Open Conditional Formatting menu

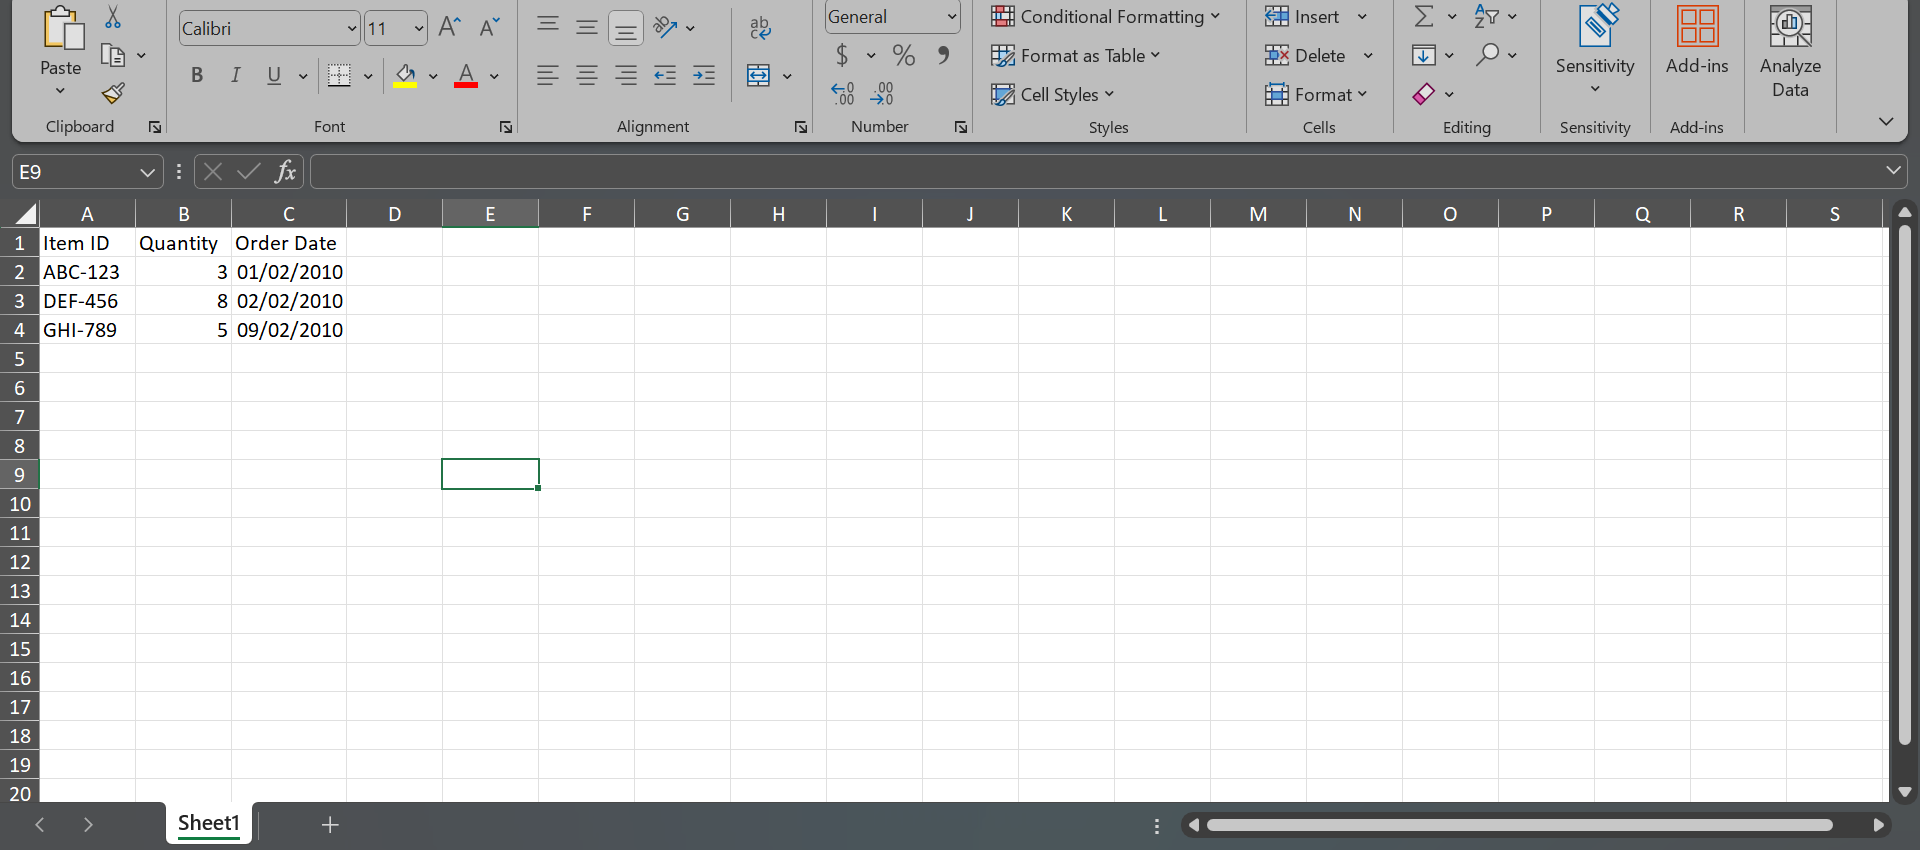point(1106,17)
